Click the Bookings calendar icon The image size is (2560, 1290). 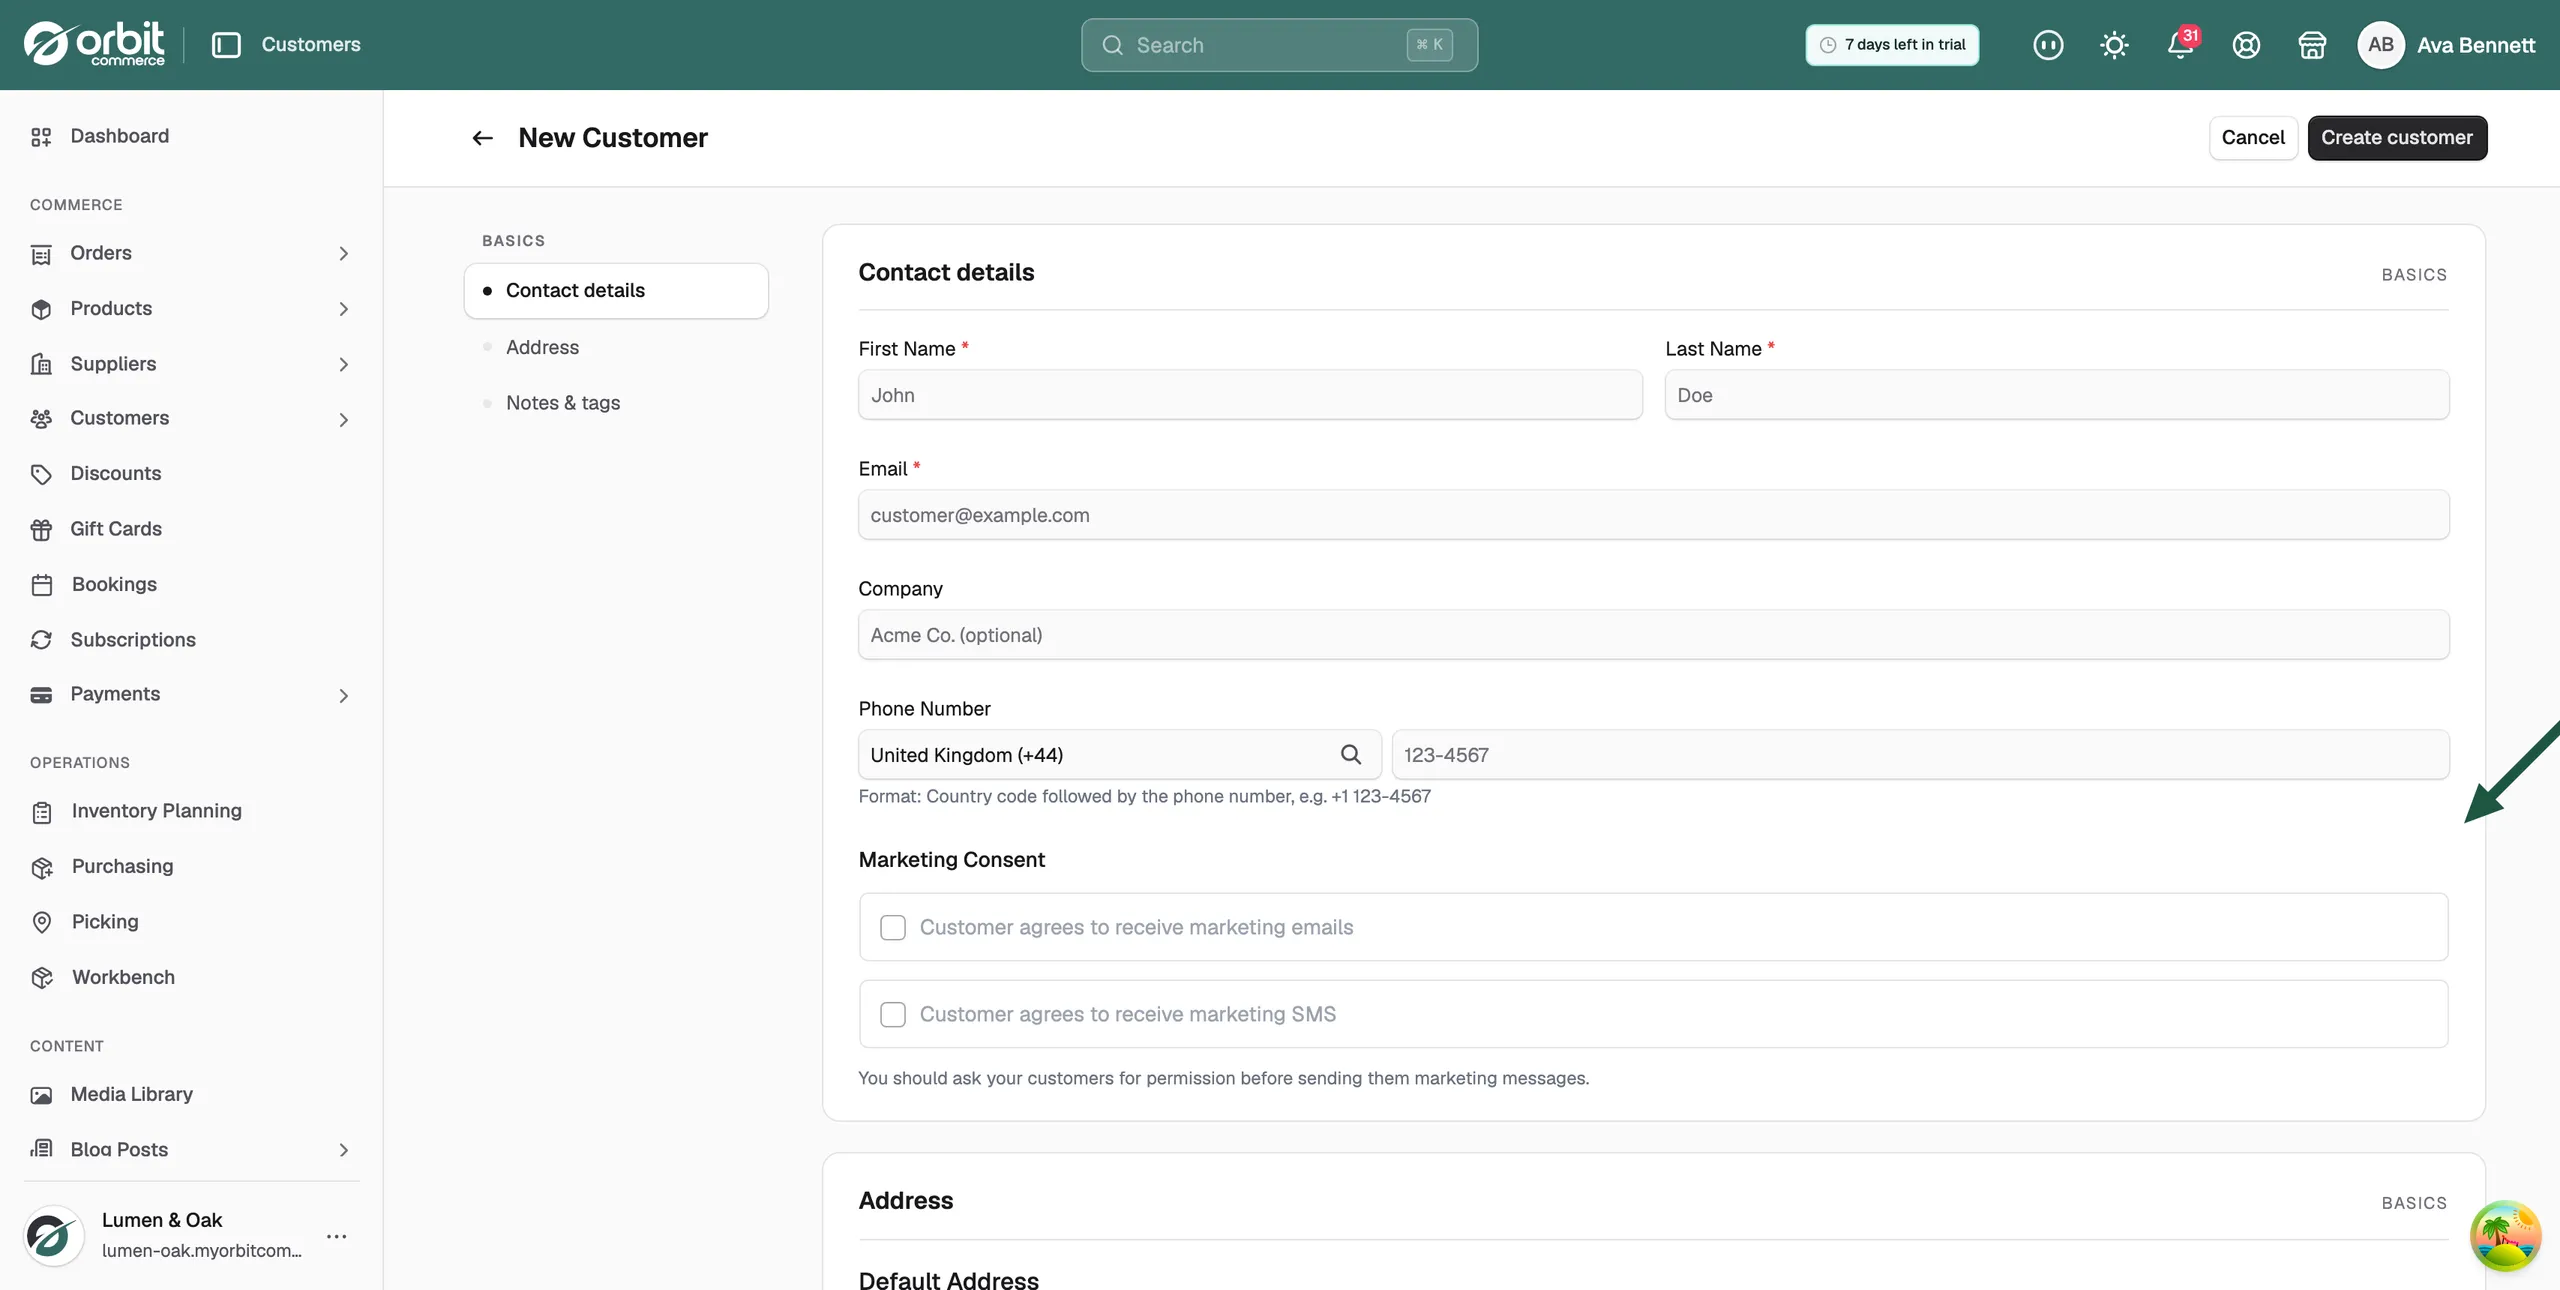point(41,585)
